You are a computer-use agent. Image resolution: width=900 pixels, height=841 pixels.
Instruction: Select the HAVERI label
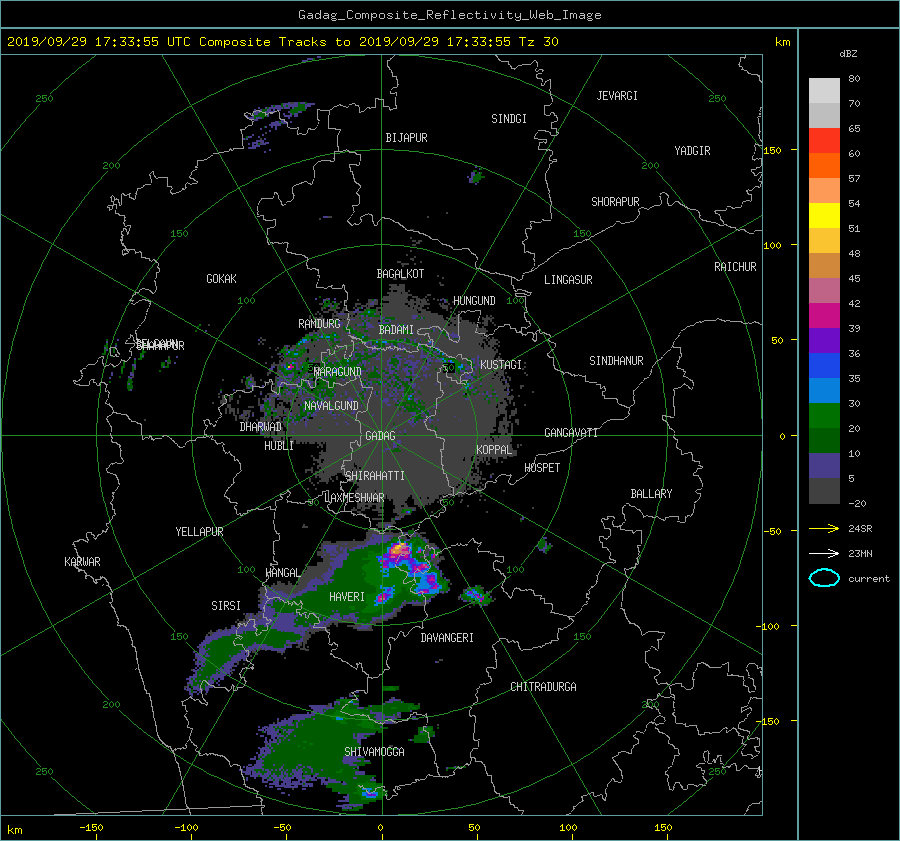pyautogui.click(x=347, y=597)
